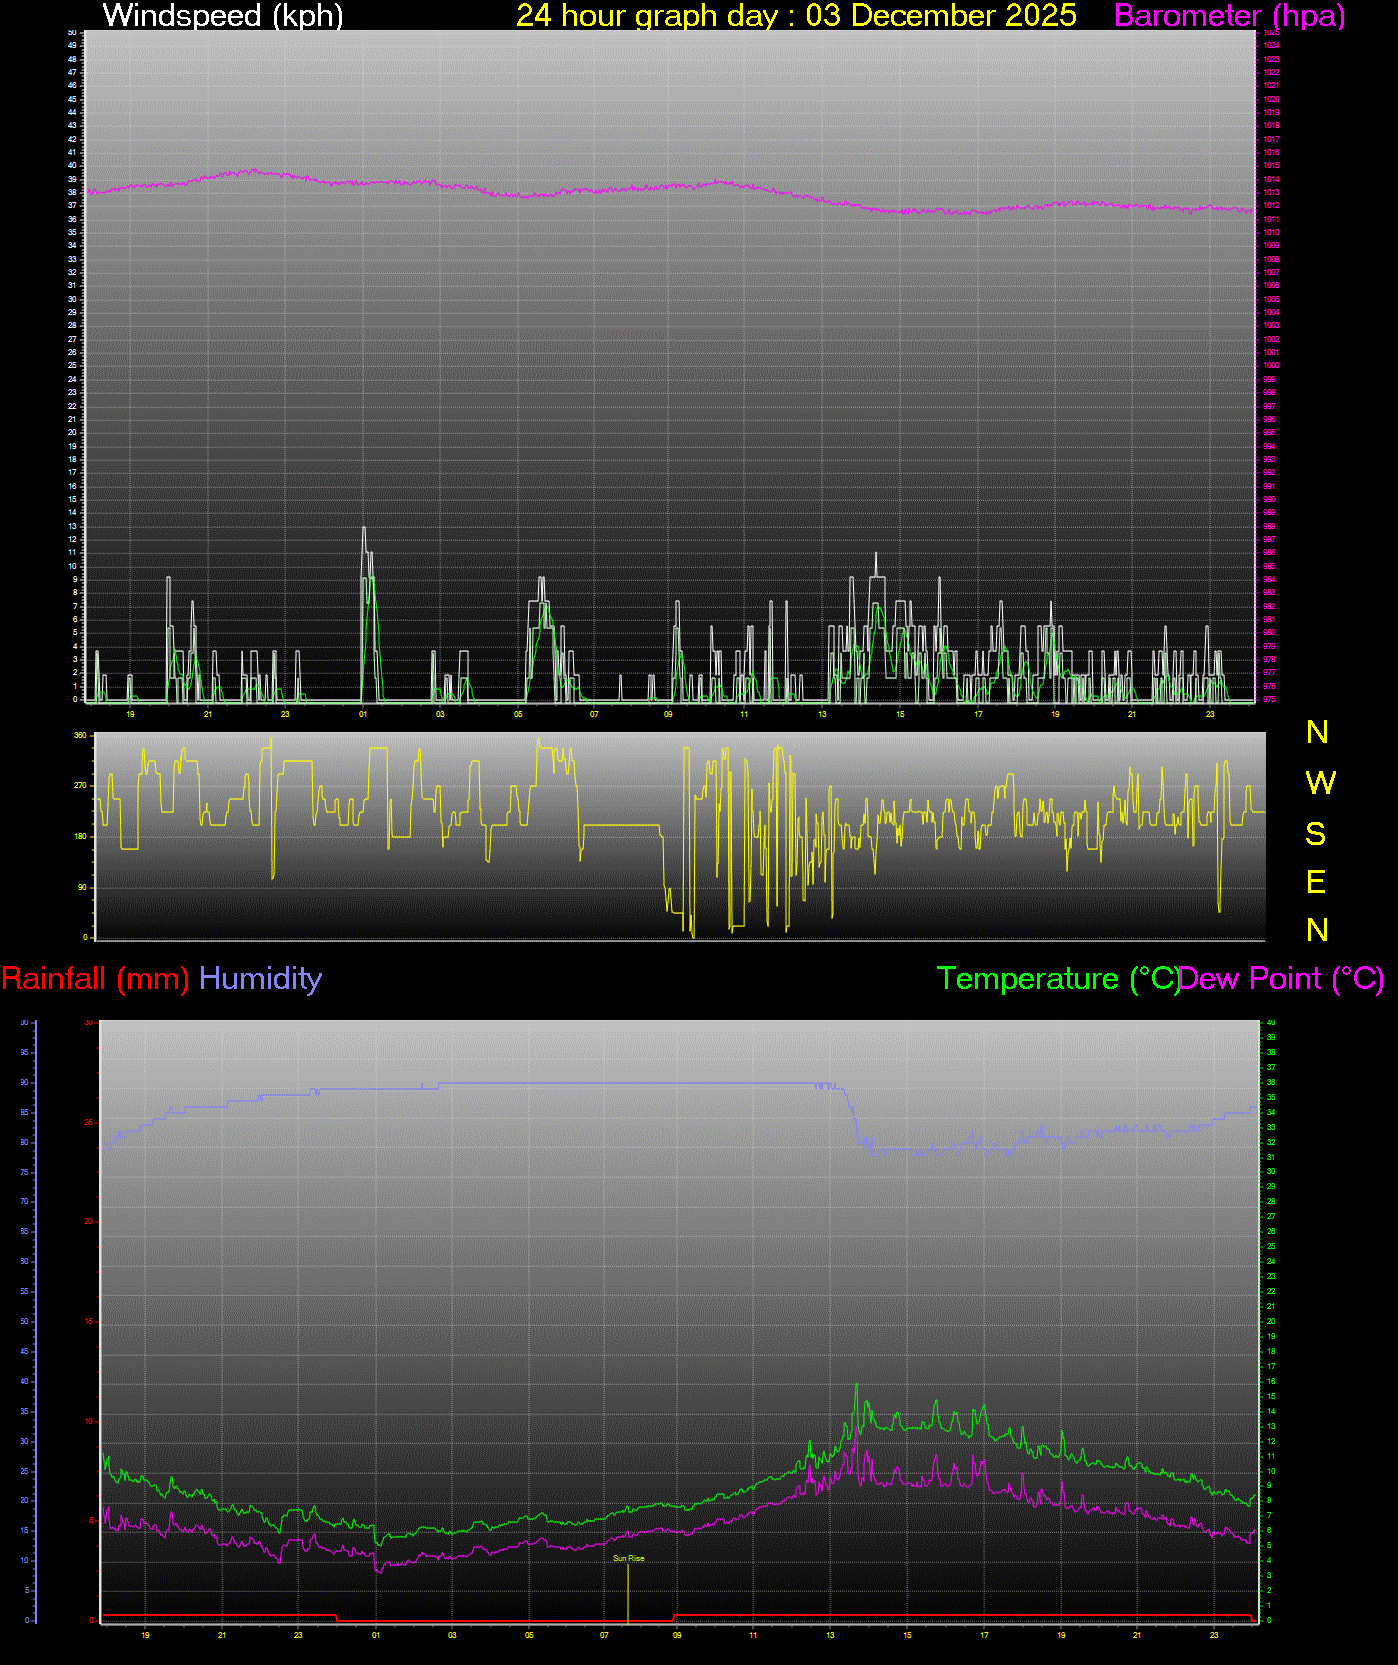Click the 'Sun Rise' marker on temperature chart

628,1558
